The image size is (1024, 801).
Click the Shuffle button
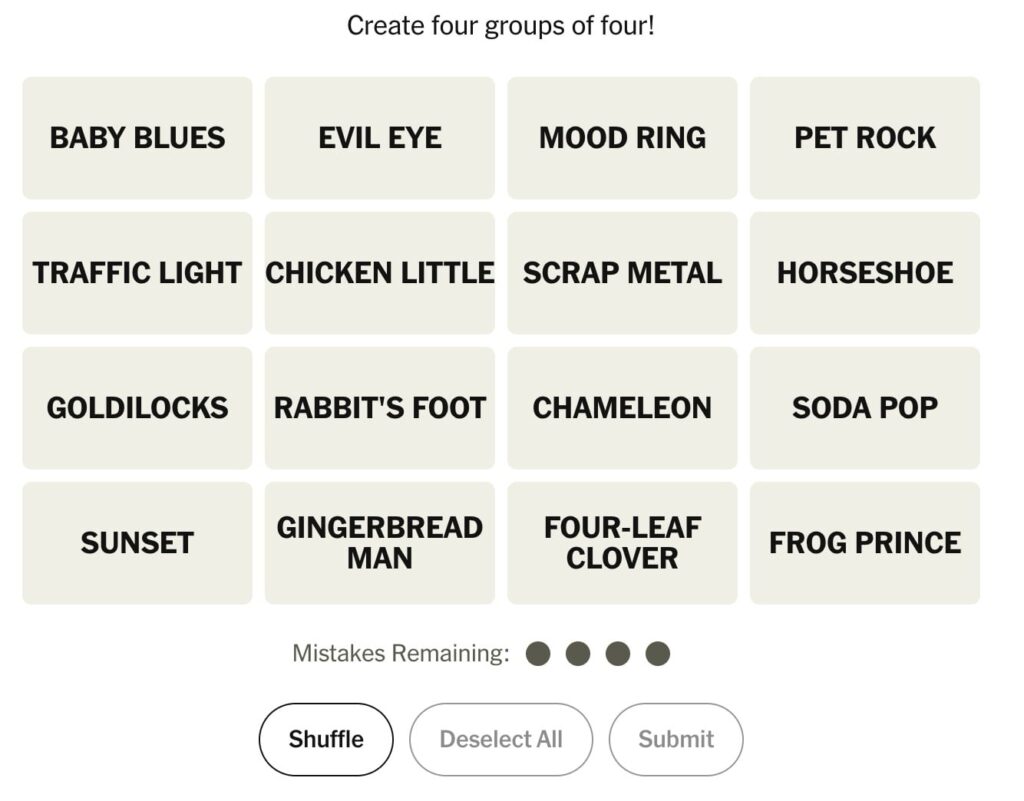326,740
